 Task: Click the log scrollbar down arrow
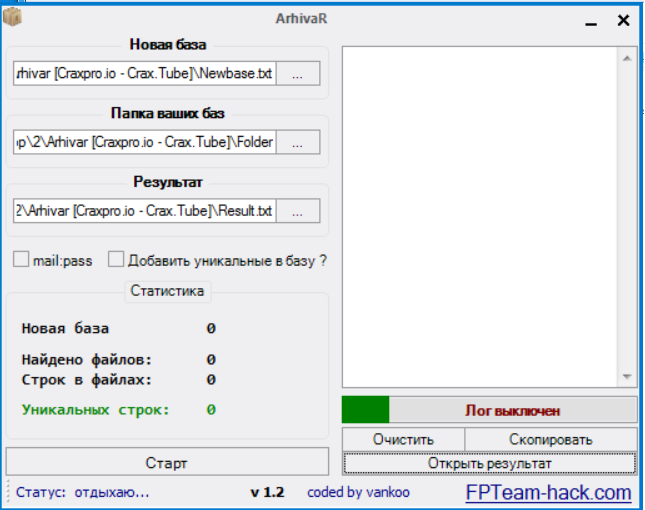[627, 376]
